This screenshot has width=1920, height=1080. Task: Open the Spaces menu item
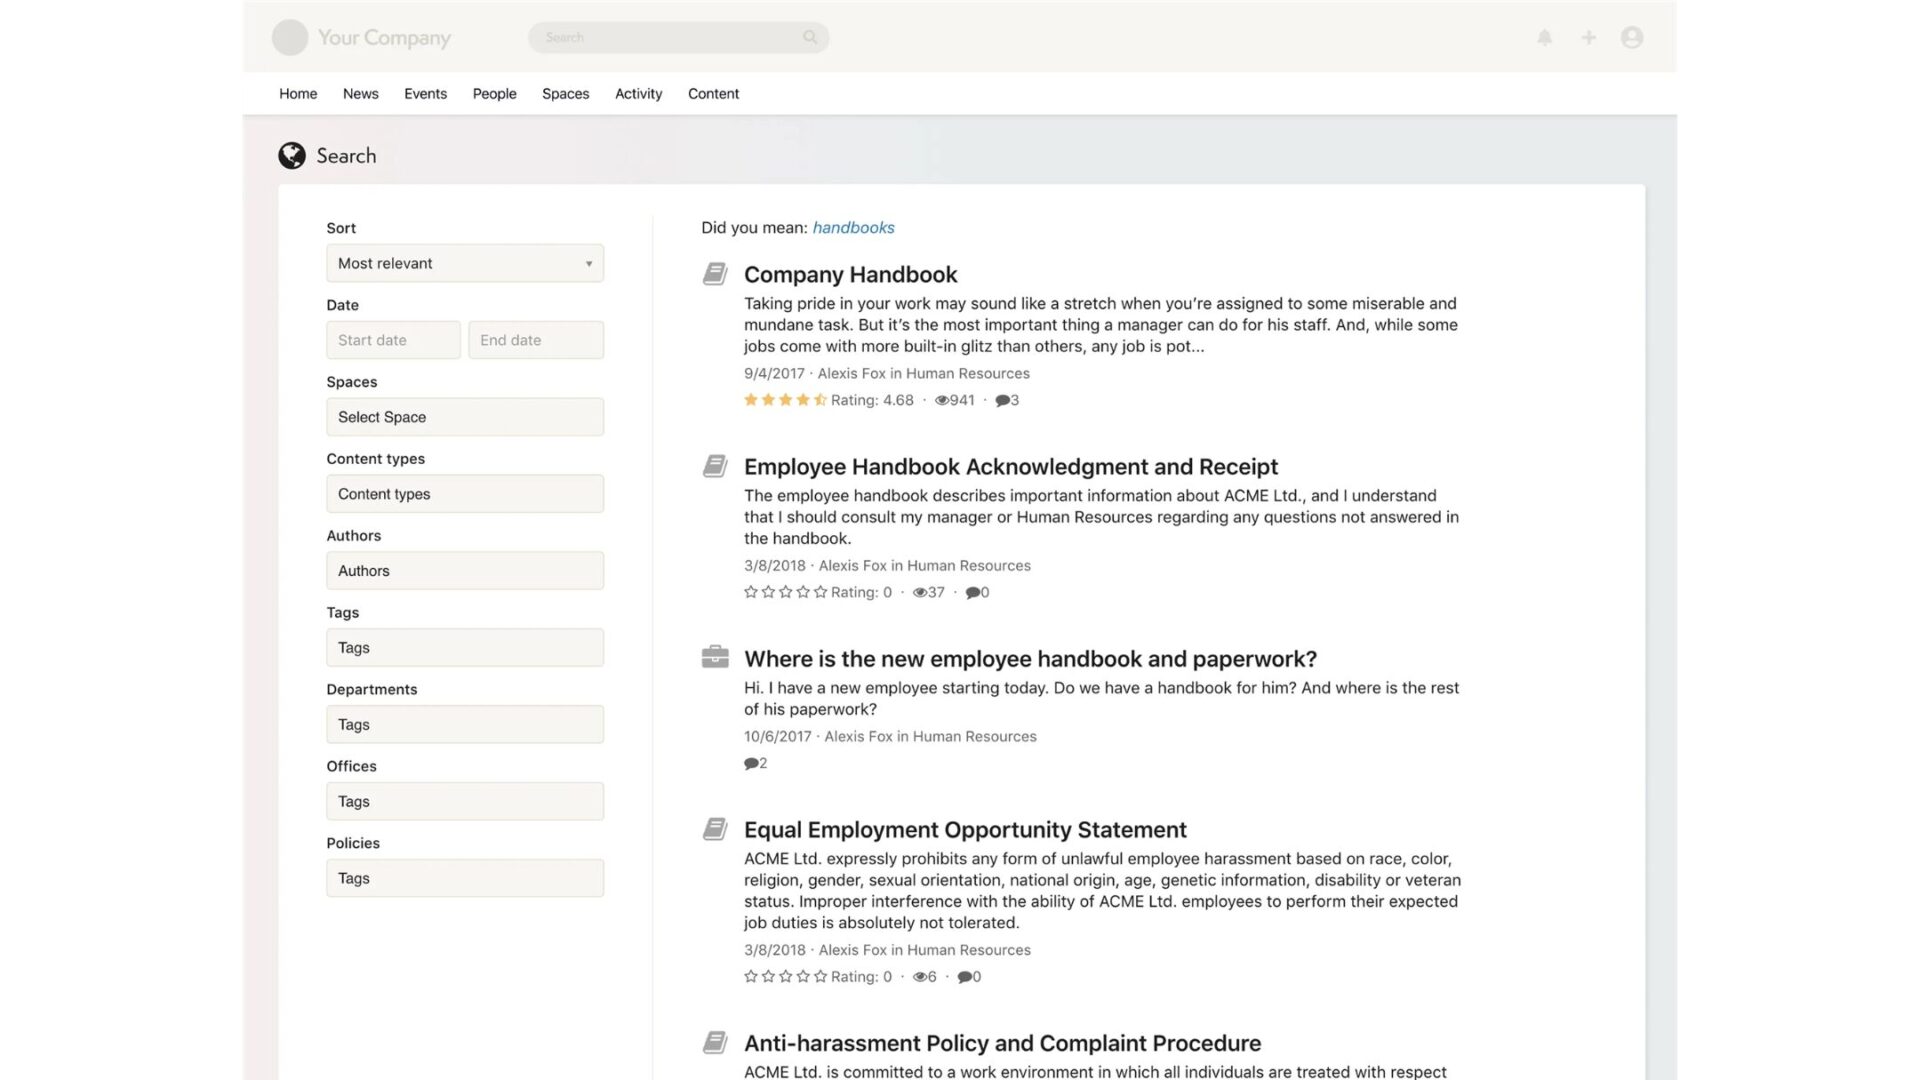(566, 94)
